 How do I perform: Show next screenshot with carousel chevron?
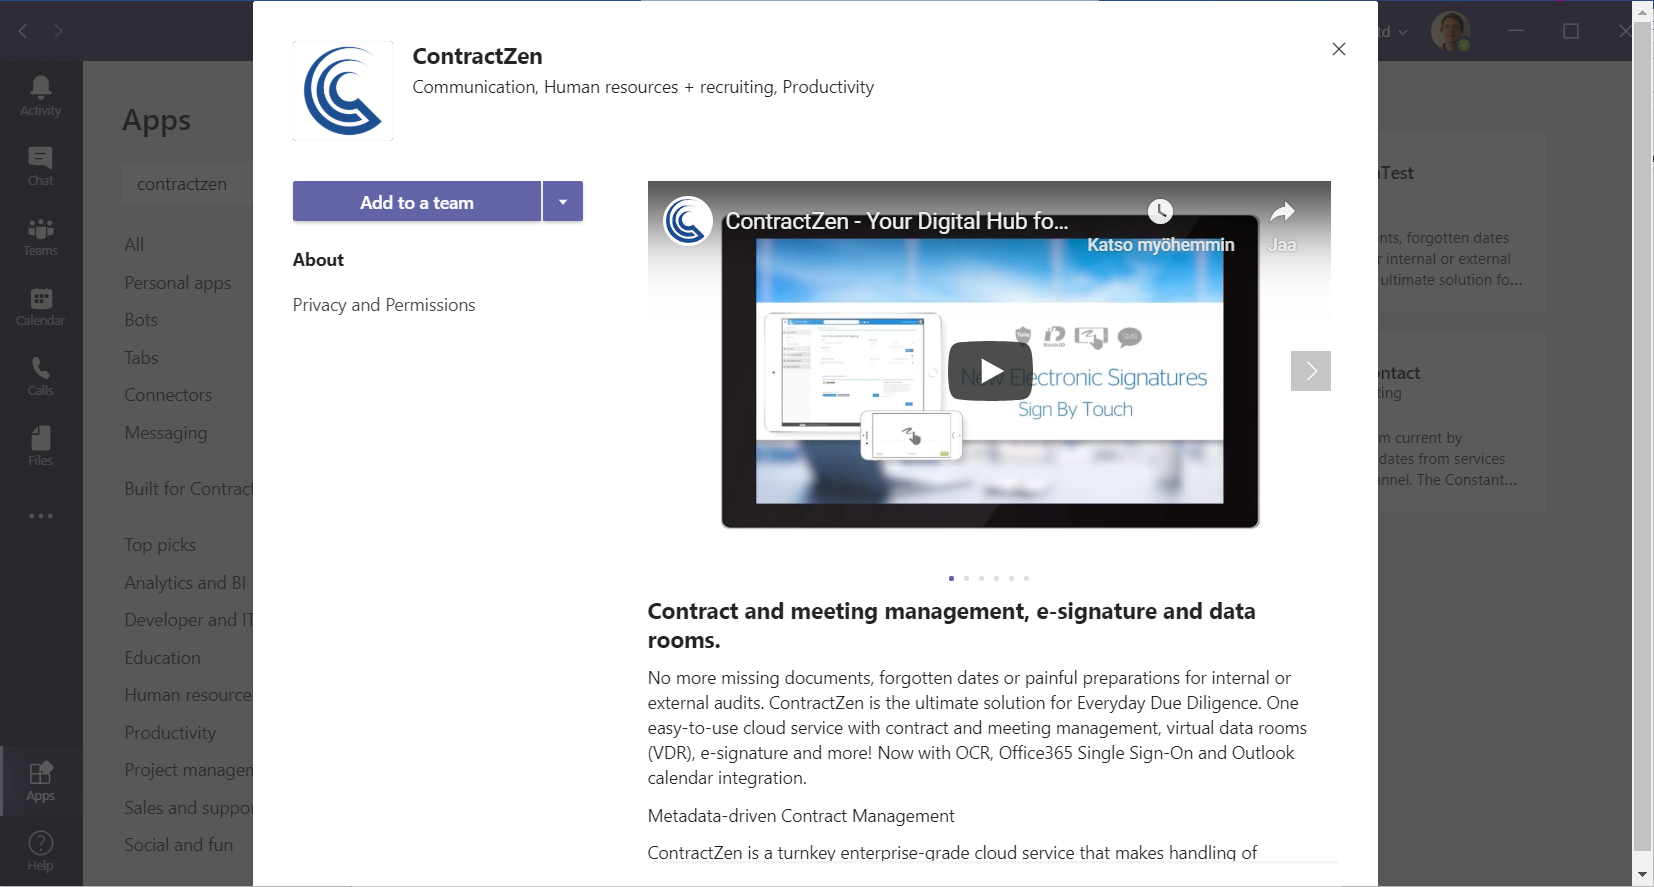pos(1310,371)
